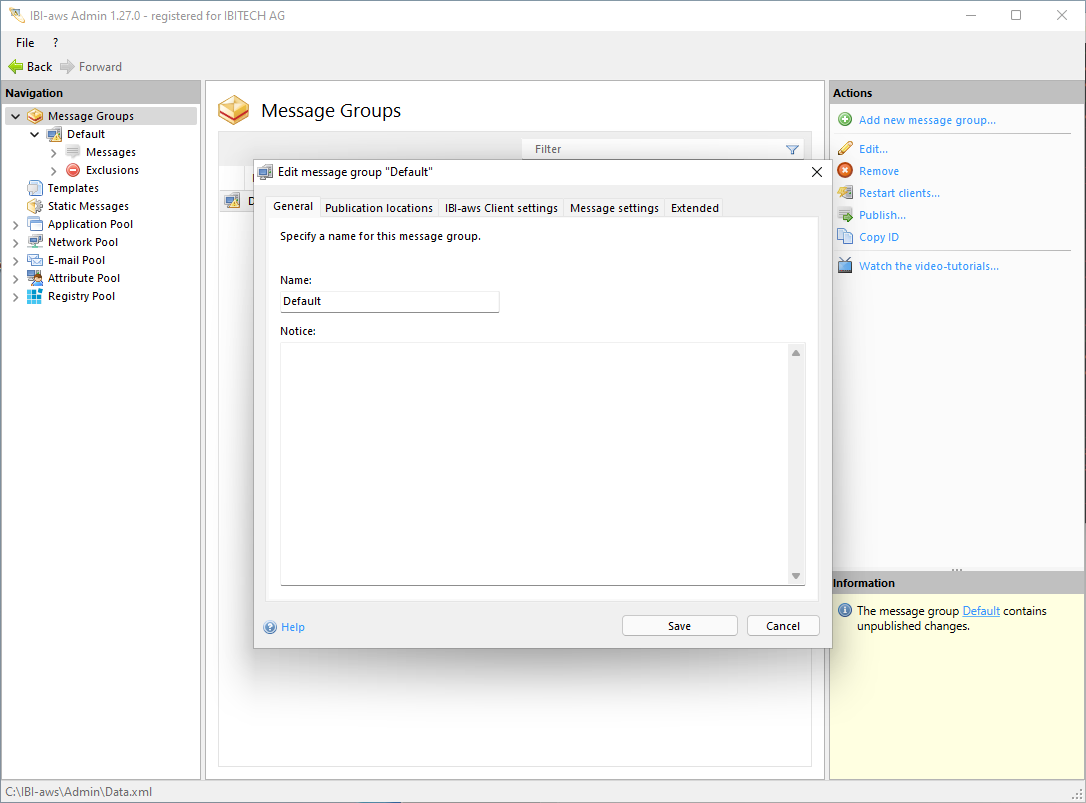1086x803 pixels.
Task: Expand the Messages tree node
Action: click(54, 153)
